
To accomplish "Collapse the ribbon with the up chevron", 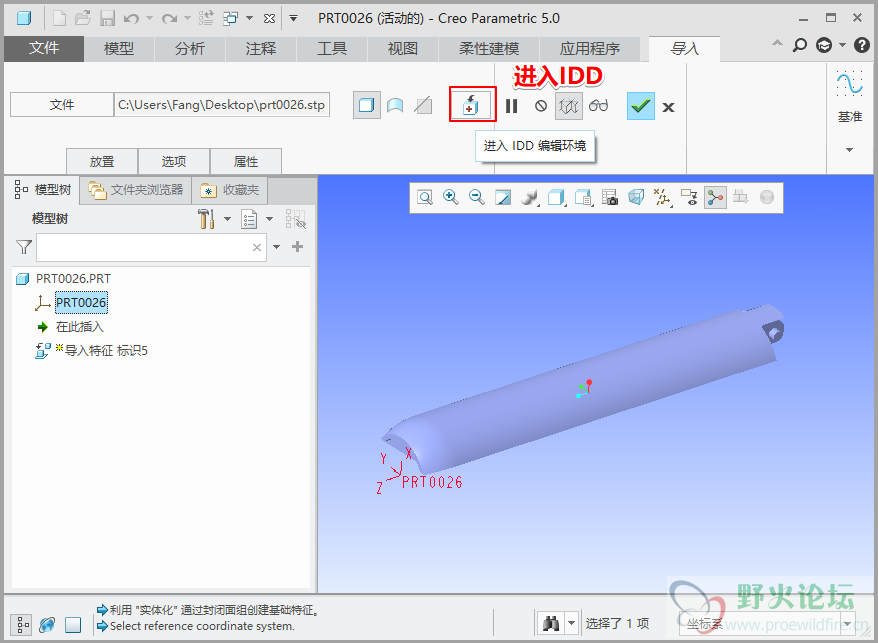I will [777, 43].
